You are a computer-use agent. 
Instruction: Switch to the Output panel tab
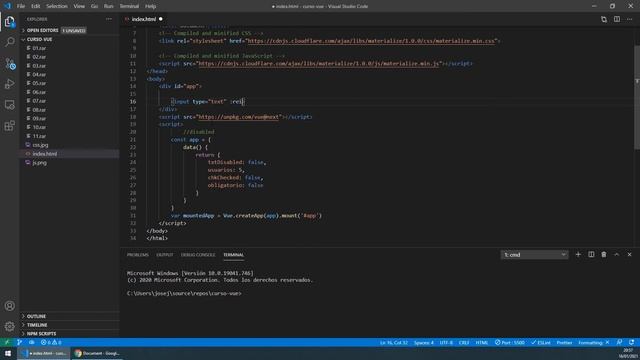164,255
